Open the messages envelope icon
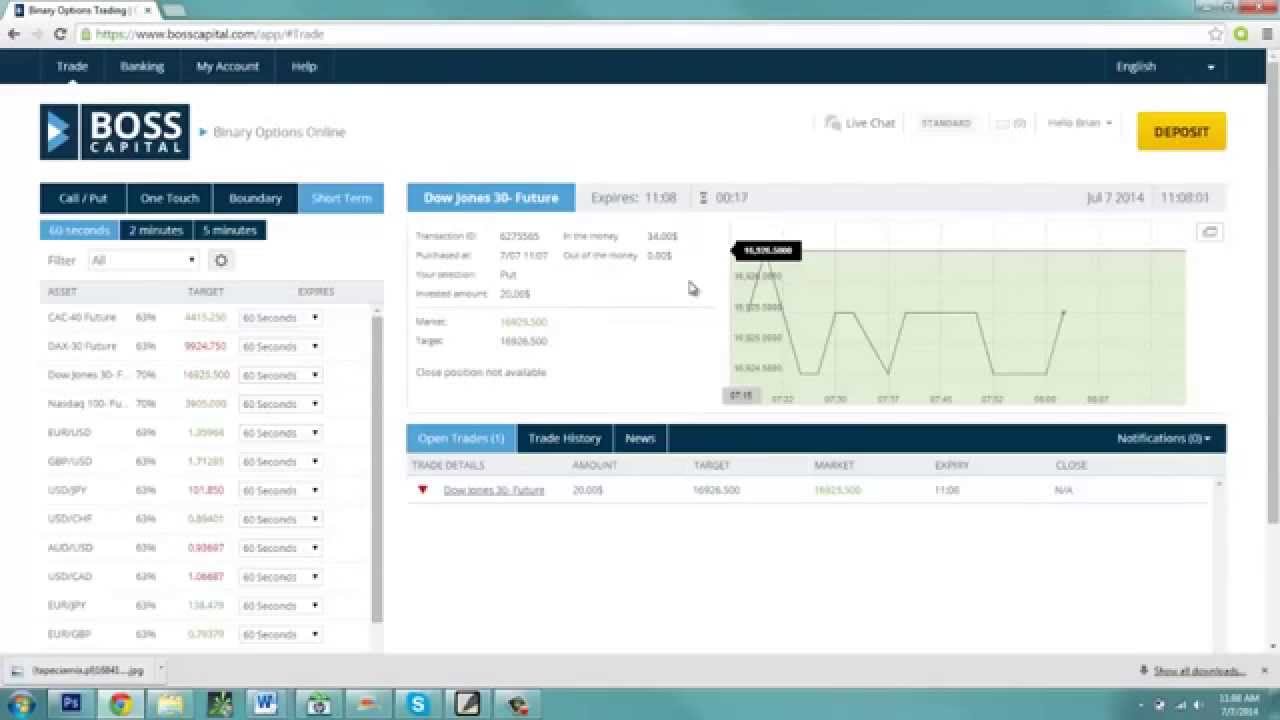Viewport: 1280px width, 720px height. pyautogui.click(x=1003, y=123)
